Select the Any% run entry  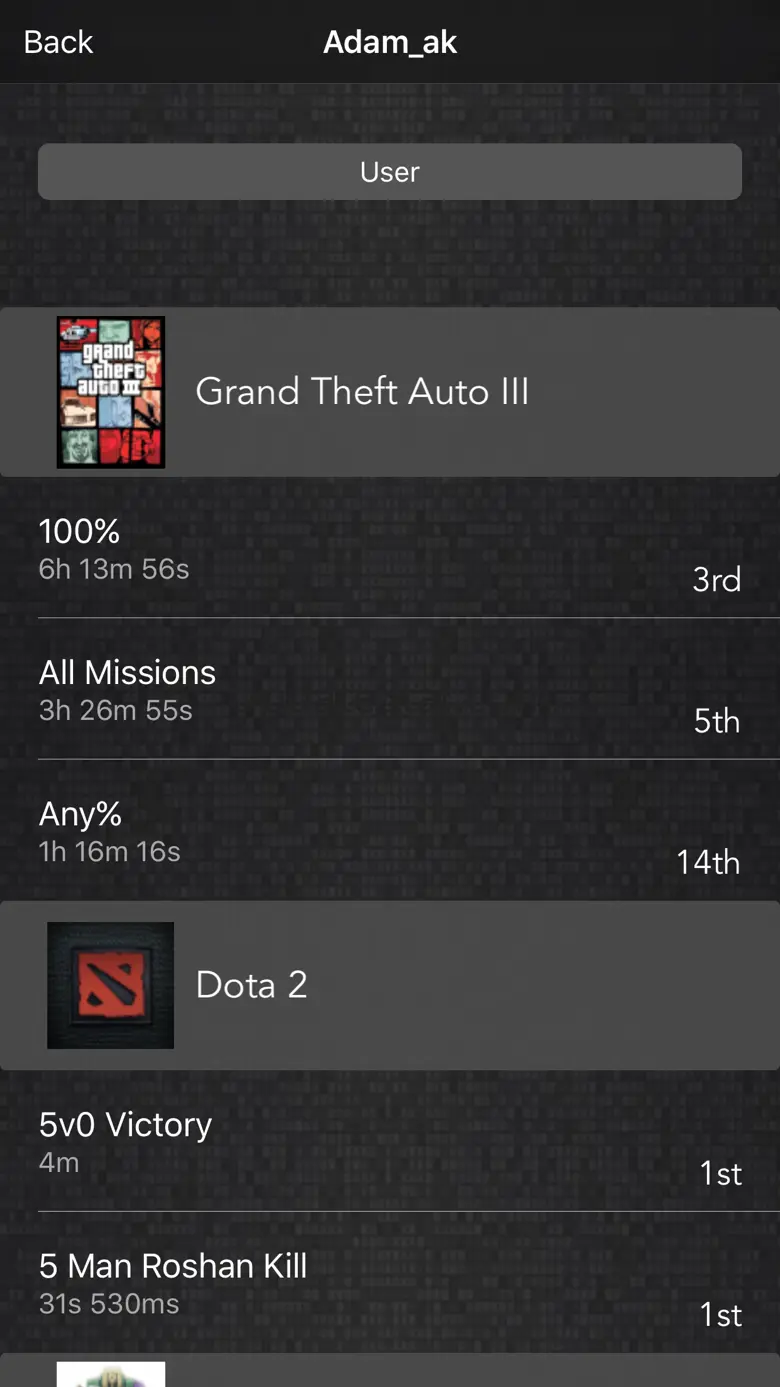[390, 831]
